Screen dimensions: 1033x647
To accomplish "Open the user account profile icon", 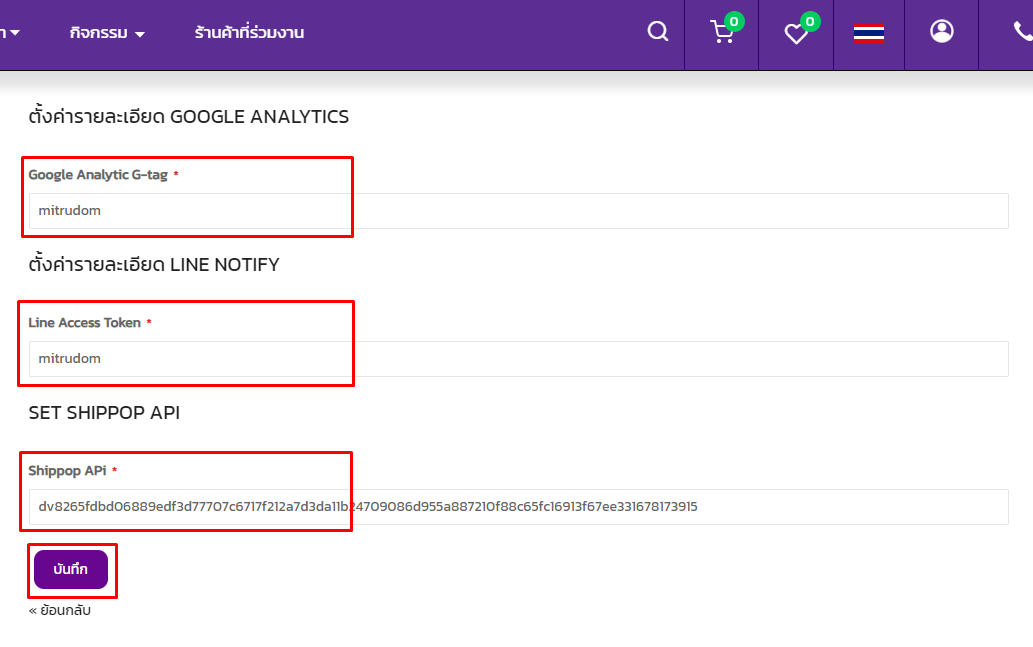I will click(941, 32).
